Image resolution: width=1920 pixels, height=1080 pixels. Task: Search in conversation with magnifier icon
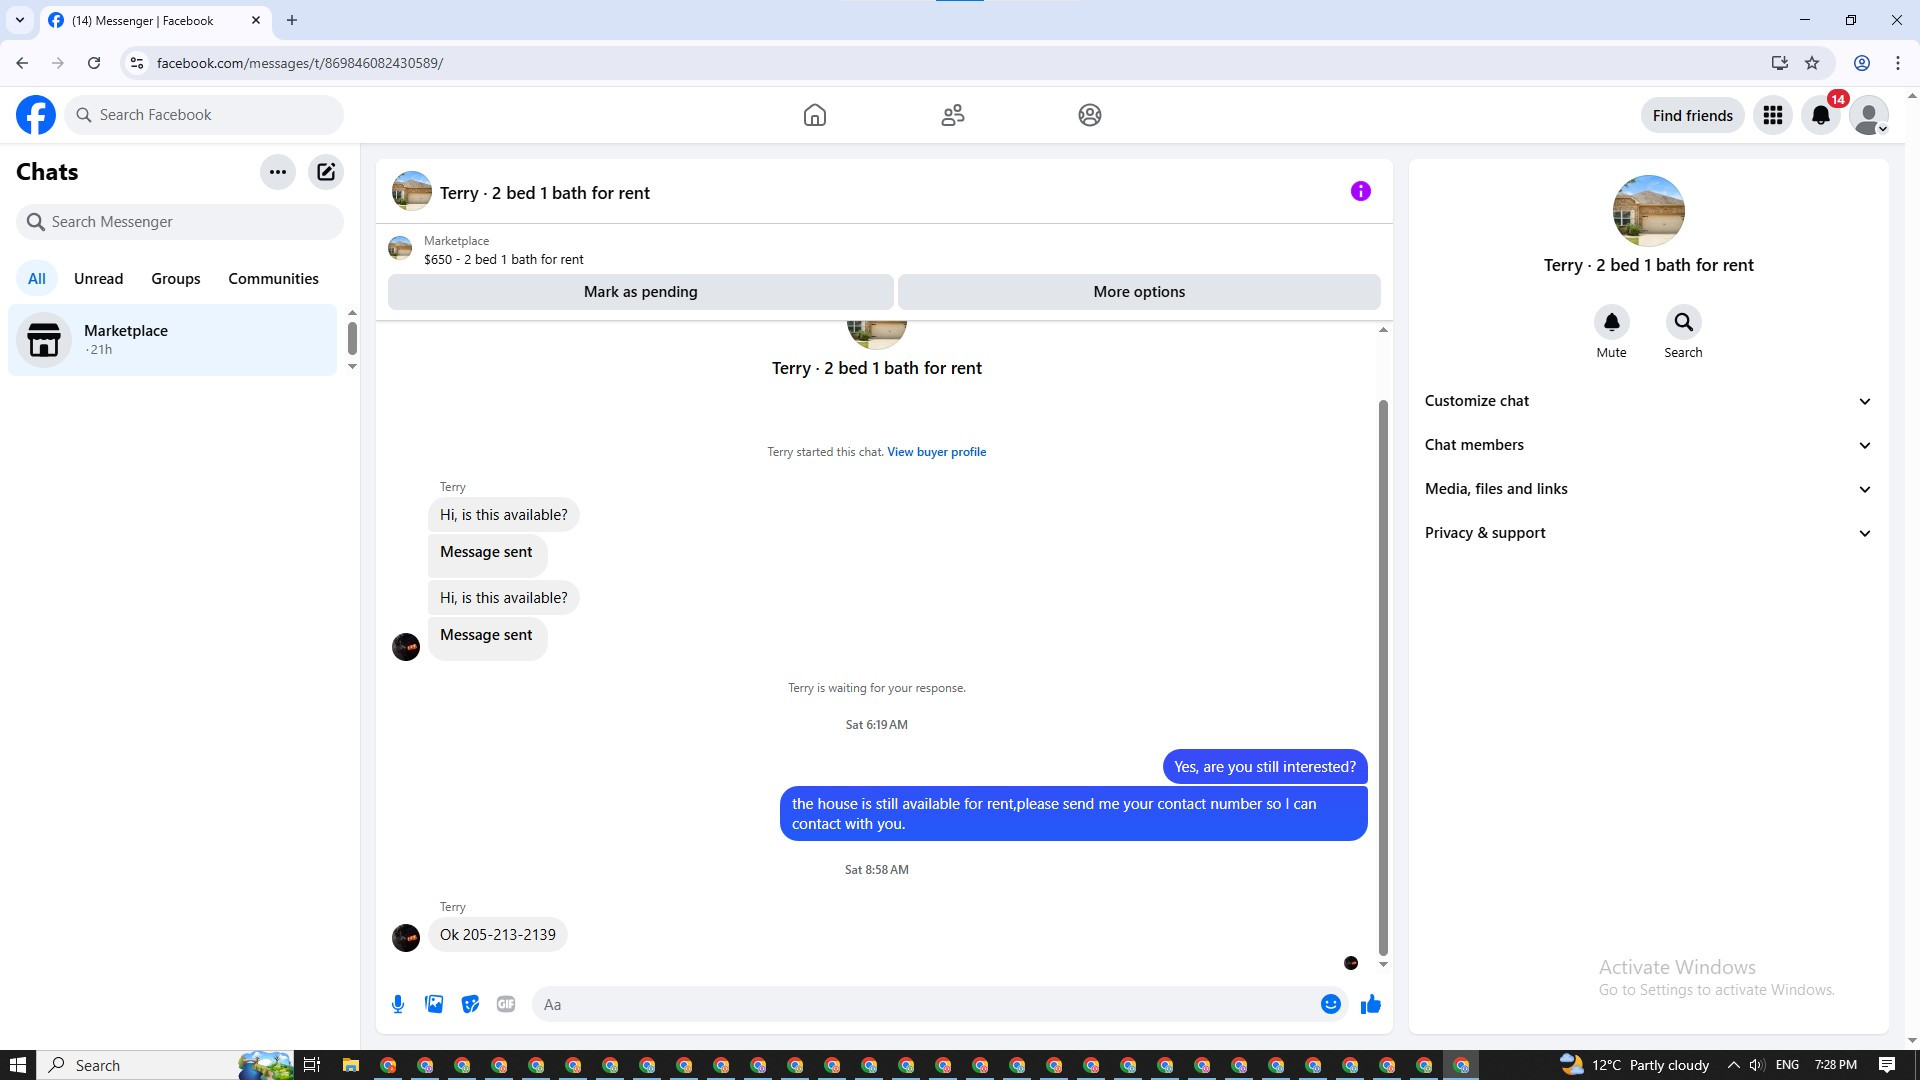click(1684, 322)
